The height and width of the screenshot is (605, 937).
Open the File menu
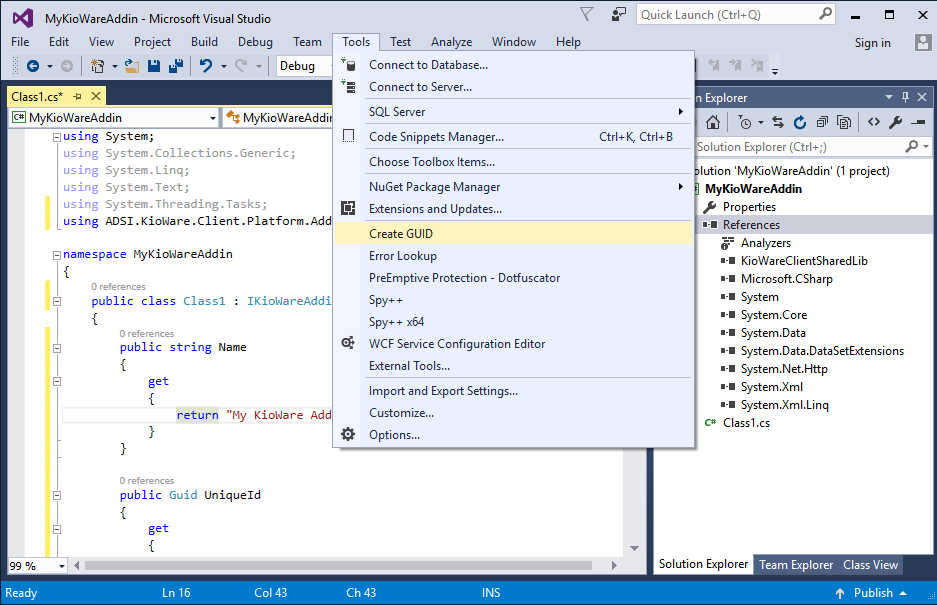point(20,42)
